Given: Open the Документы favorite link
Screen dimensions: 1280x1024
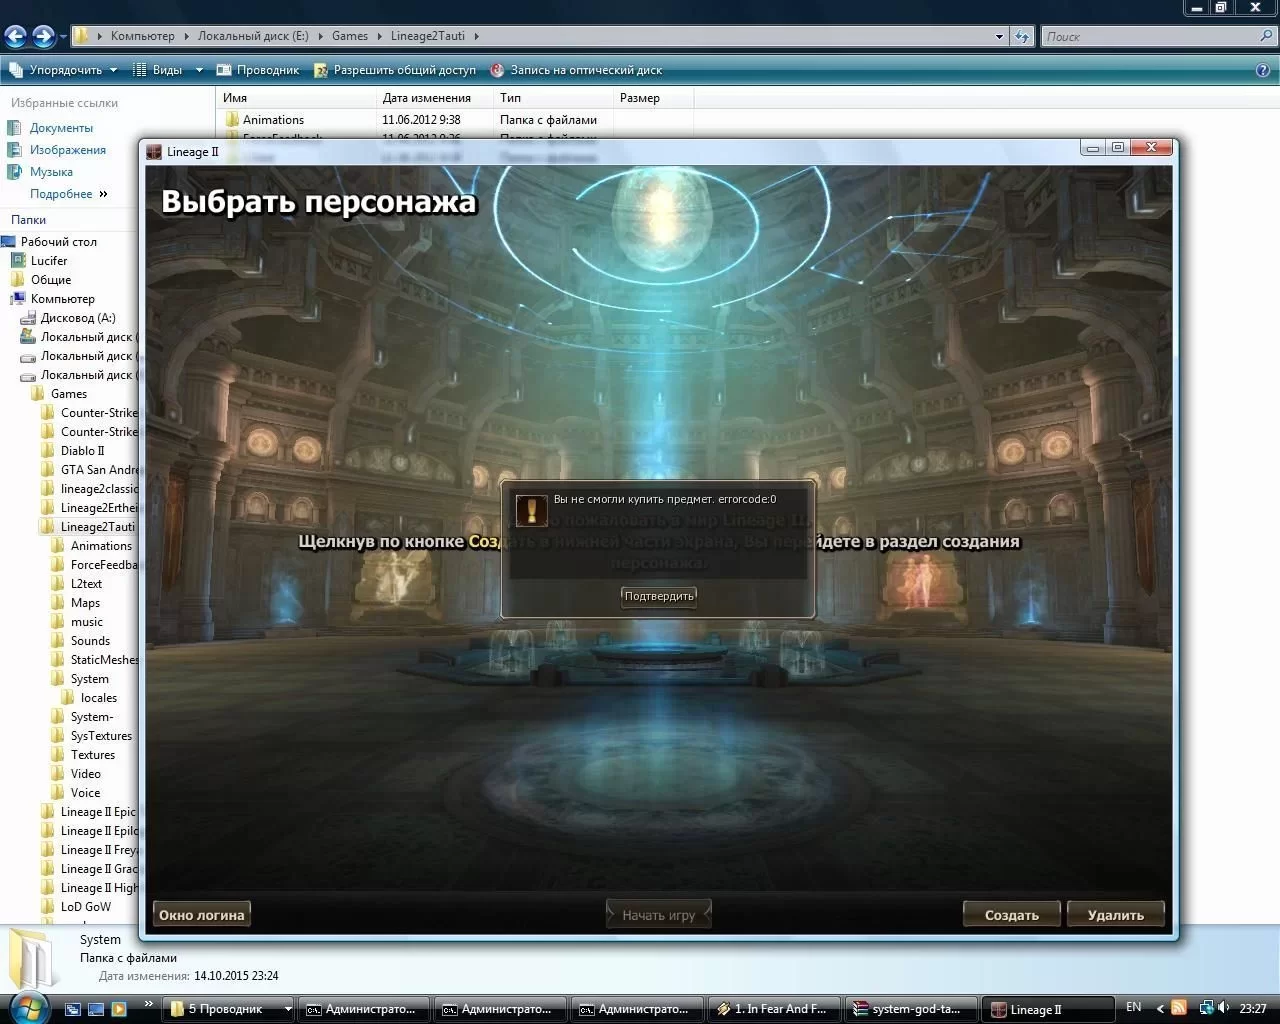Looking at the screenshot, I should [61, 128].
